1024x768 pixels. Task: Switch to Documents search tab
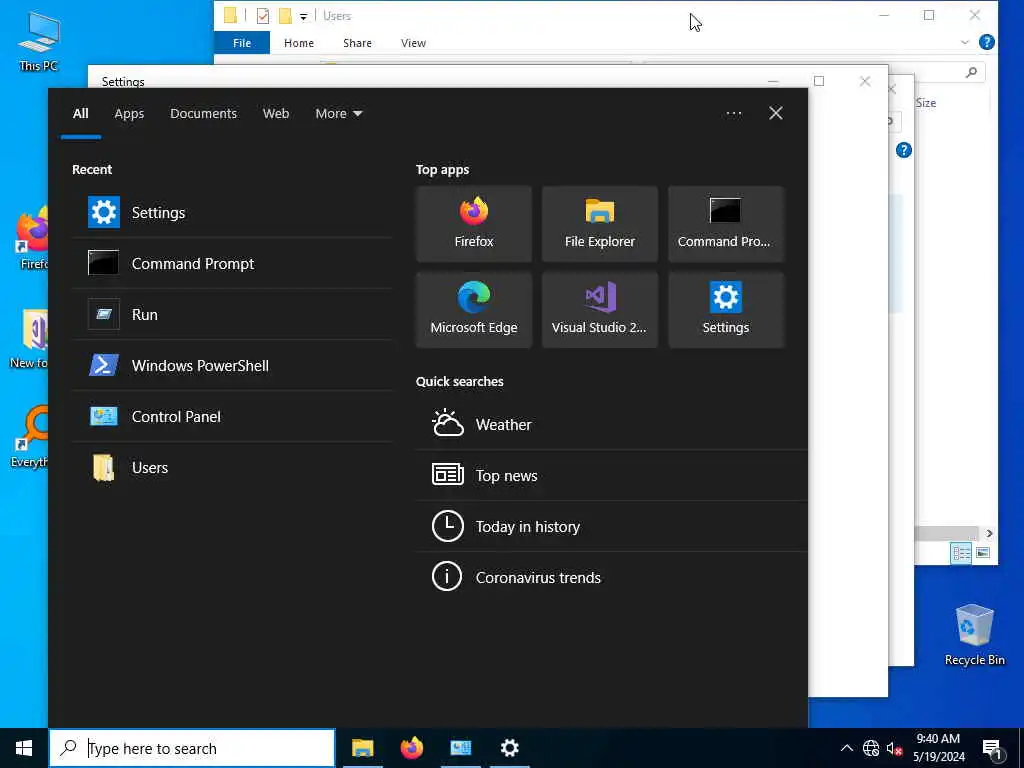[x=203, y=114]
